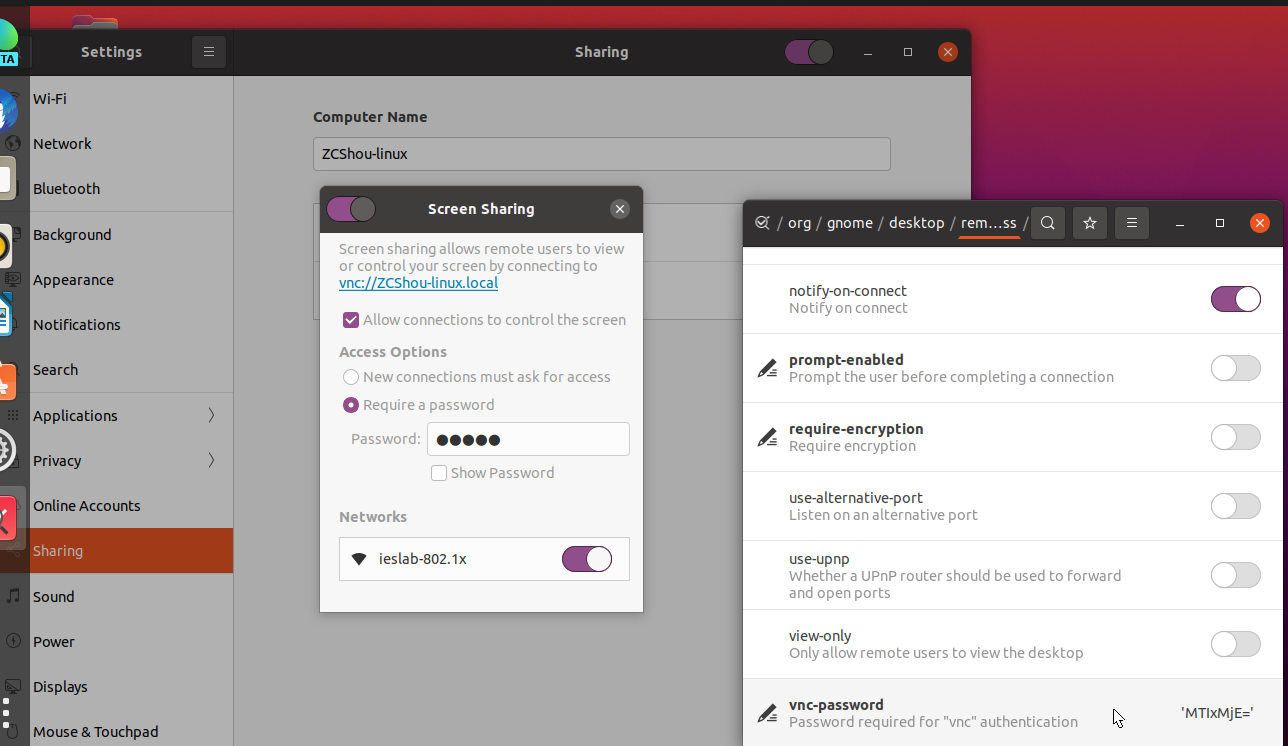
Task: Toggle the Screen Sharing master switch
Action: [x=351, y=209]
